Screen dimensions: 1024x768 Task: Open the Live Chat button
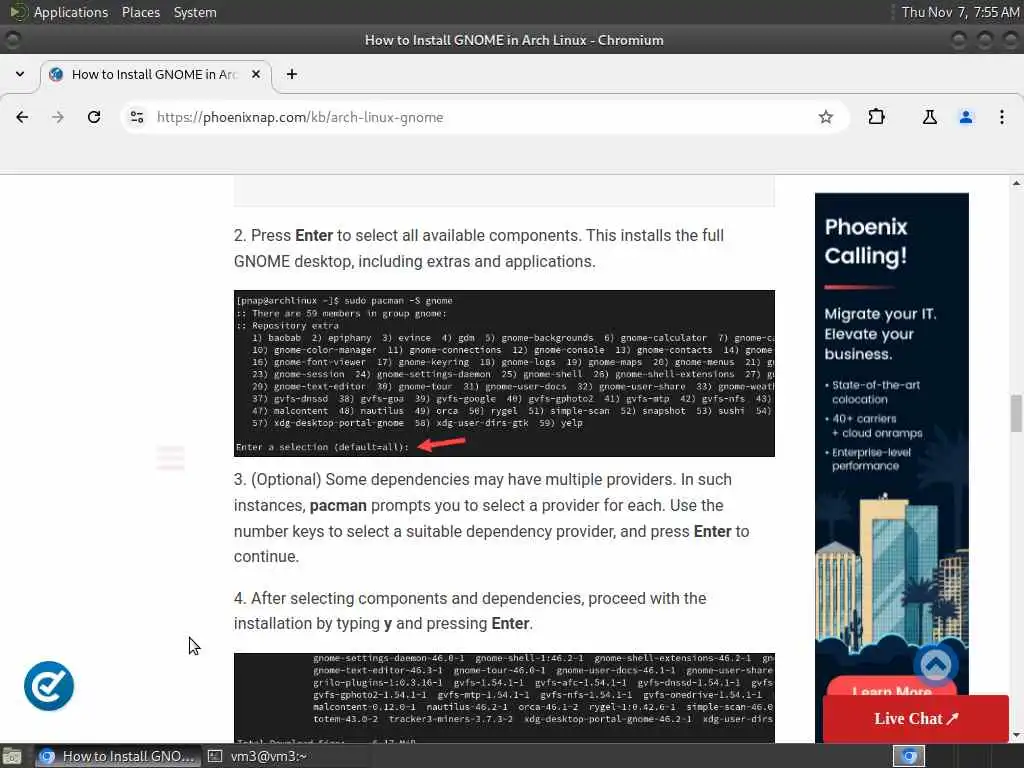916,718
